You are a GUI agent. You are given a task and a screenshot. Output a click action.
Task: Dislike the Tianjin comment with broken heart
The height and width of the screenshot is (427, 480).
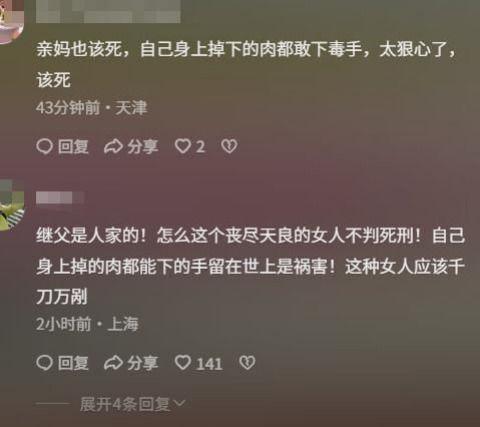tap(229, 146)
